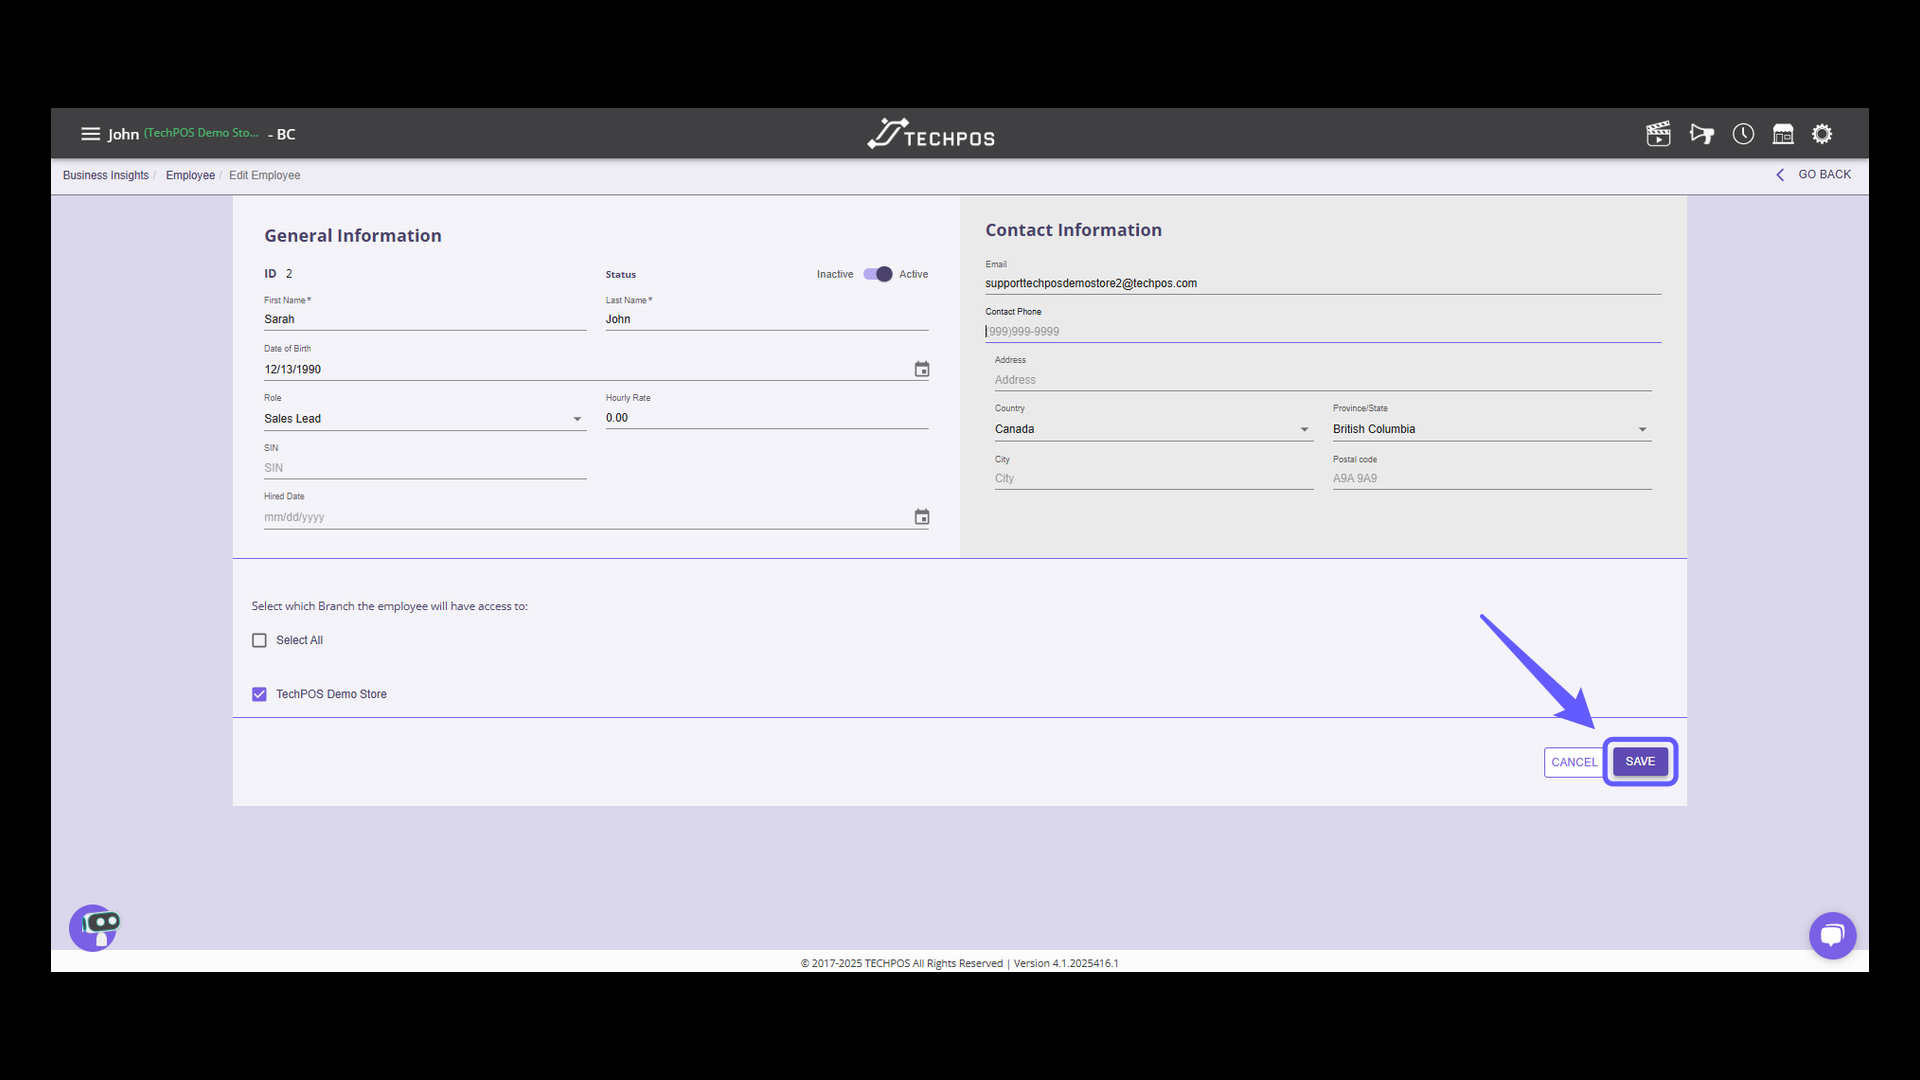The height and width of the screenshot is (1080, 1920).
Task: Open the Date of Birth calendar picker
Action: coord(921,368)
